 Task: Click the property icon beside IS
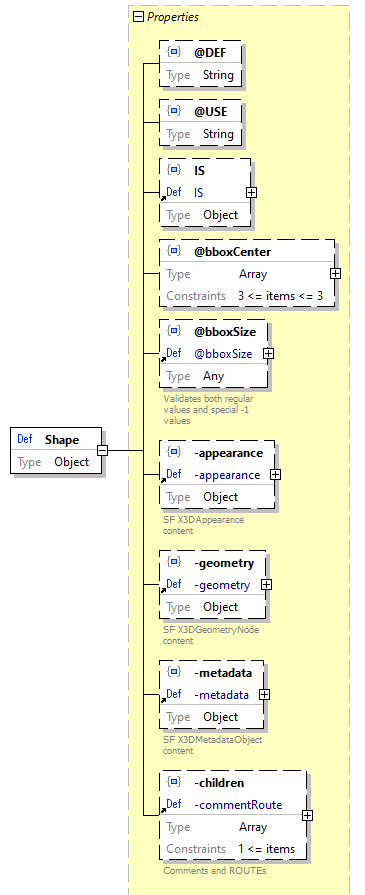coord(174,170)
